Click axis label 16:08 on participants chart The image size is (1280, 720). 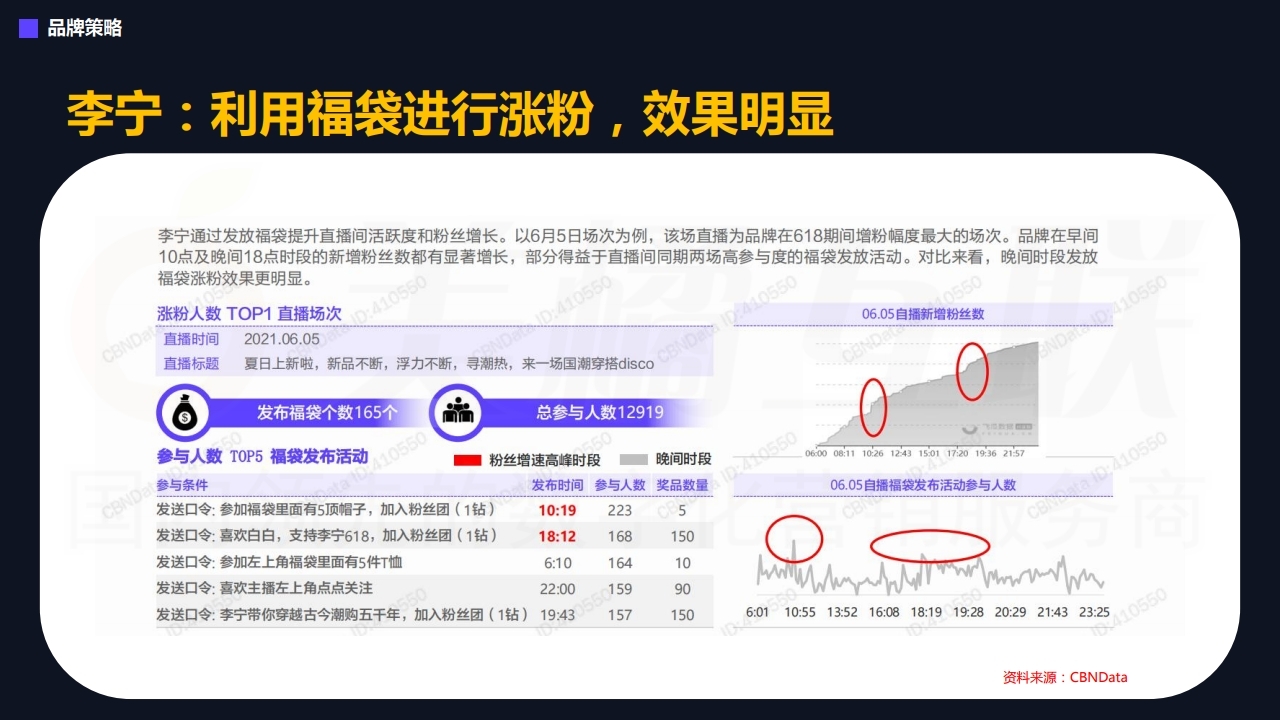pyautogui.click(x=884, y=612)
